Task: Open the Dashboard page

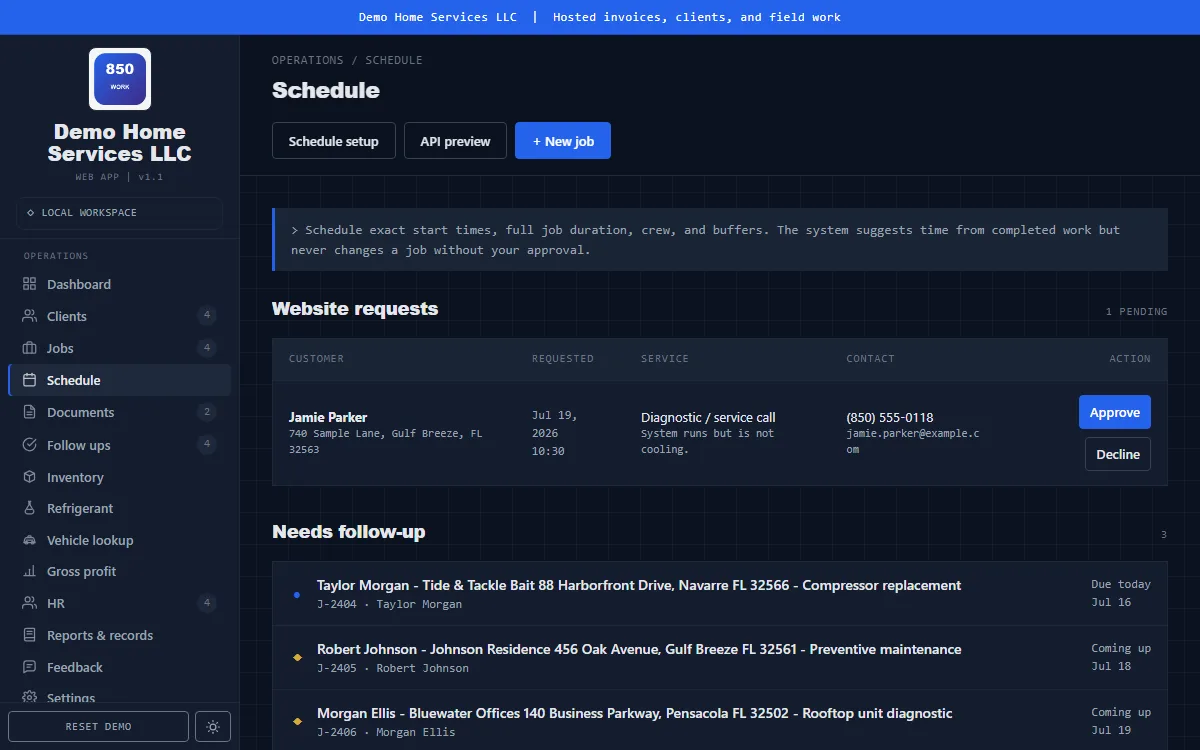Action: pos(119,284)
